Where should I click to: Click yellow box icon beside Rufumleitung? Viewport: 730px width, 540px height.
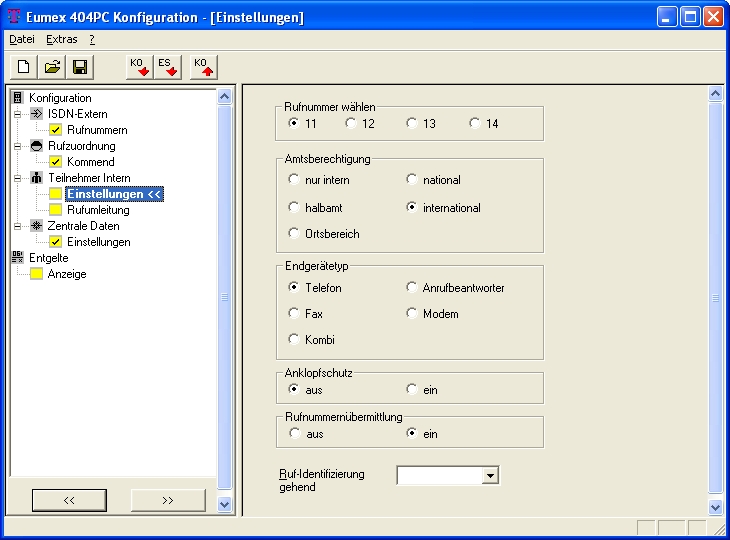point(55,210)
